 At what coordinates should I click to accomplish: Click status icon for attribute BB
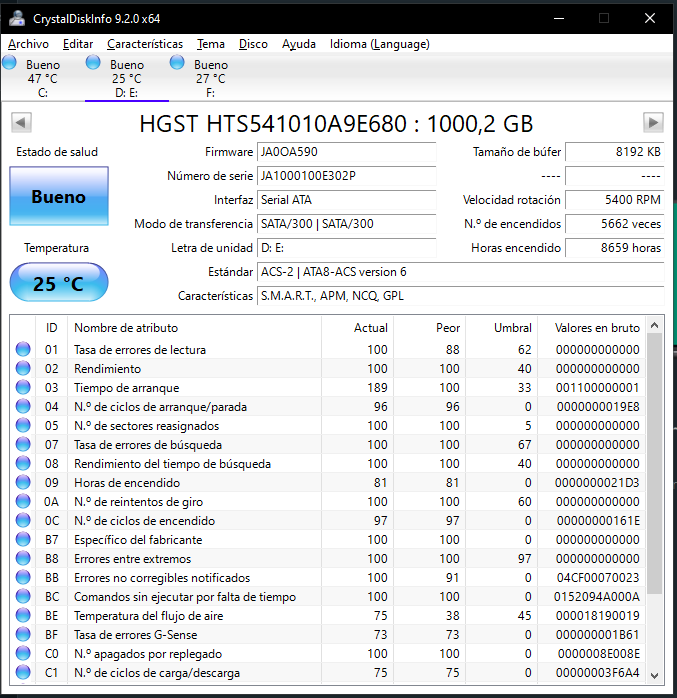point(23,577)
